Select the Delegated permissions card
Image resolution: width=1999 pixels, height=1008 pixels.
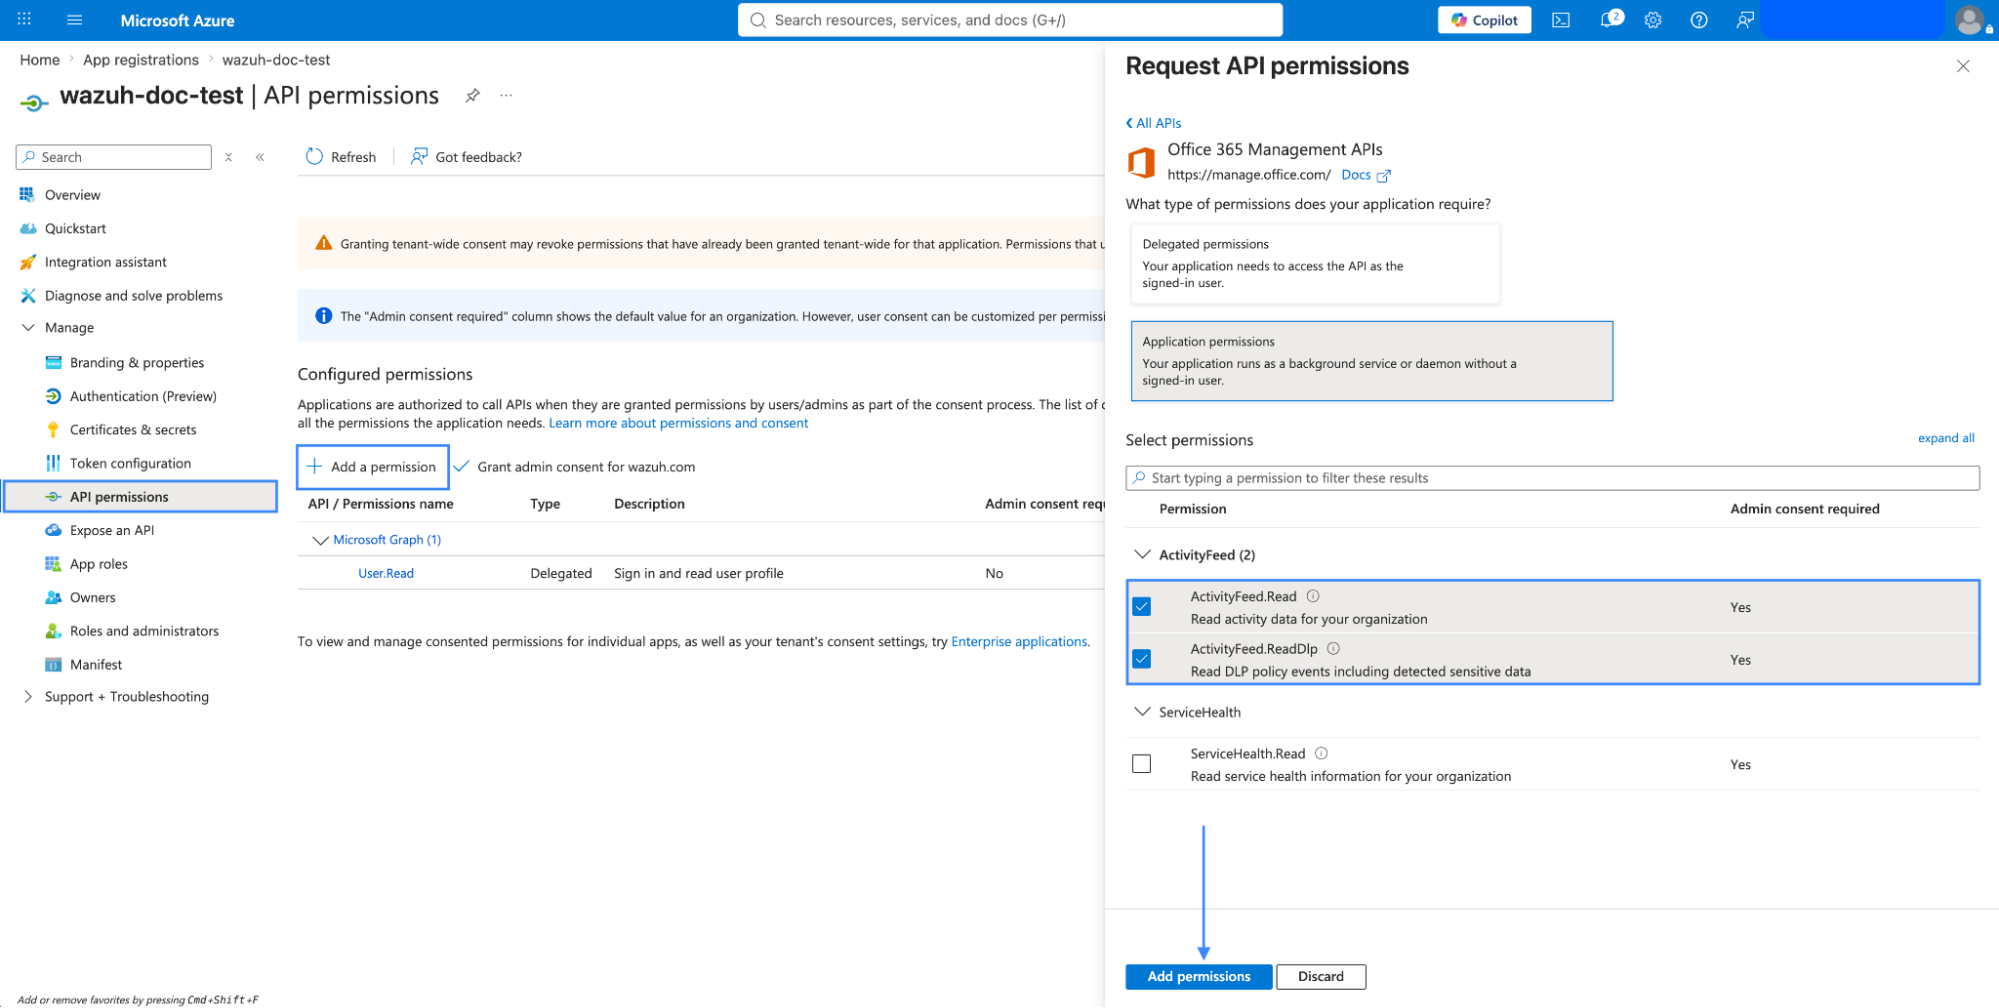[1315, 263]
